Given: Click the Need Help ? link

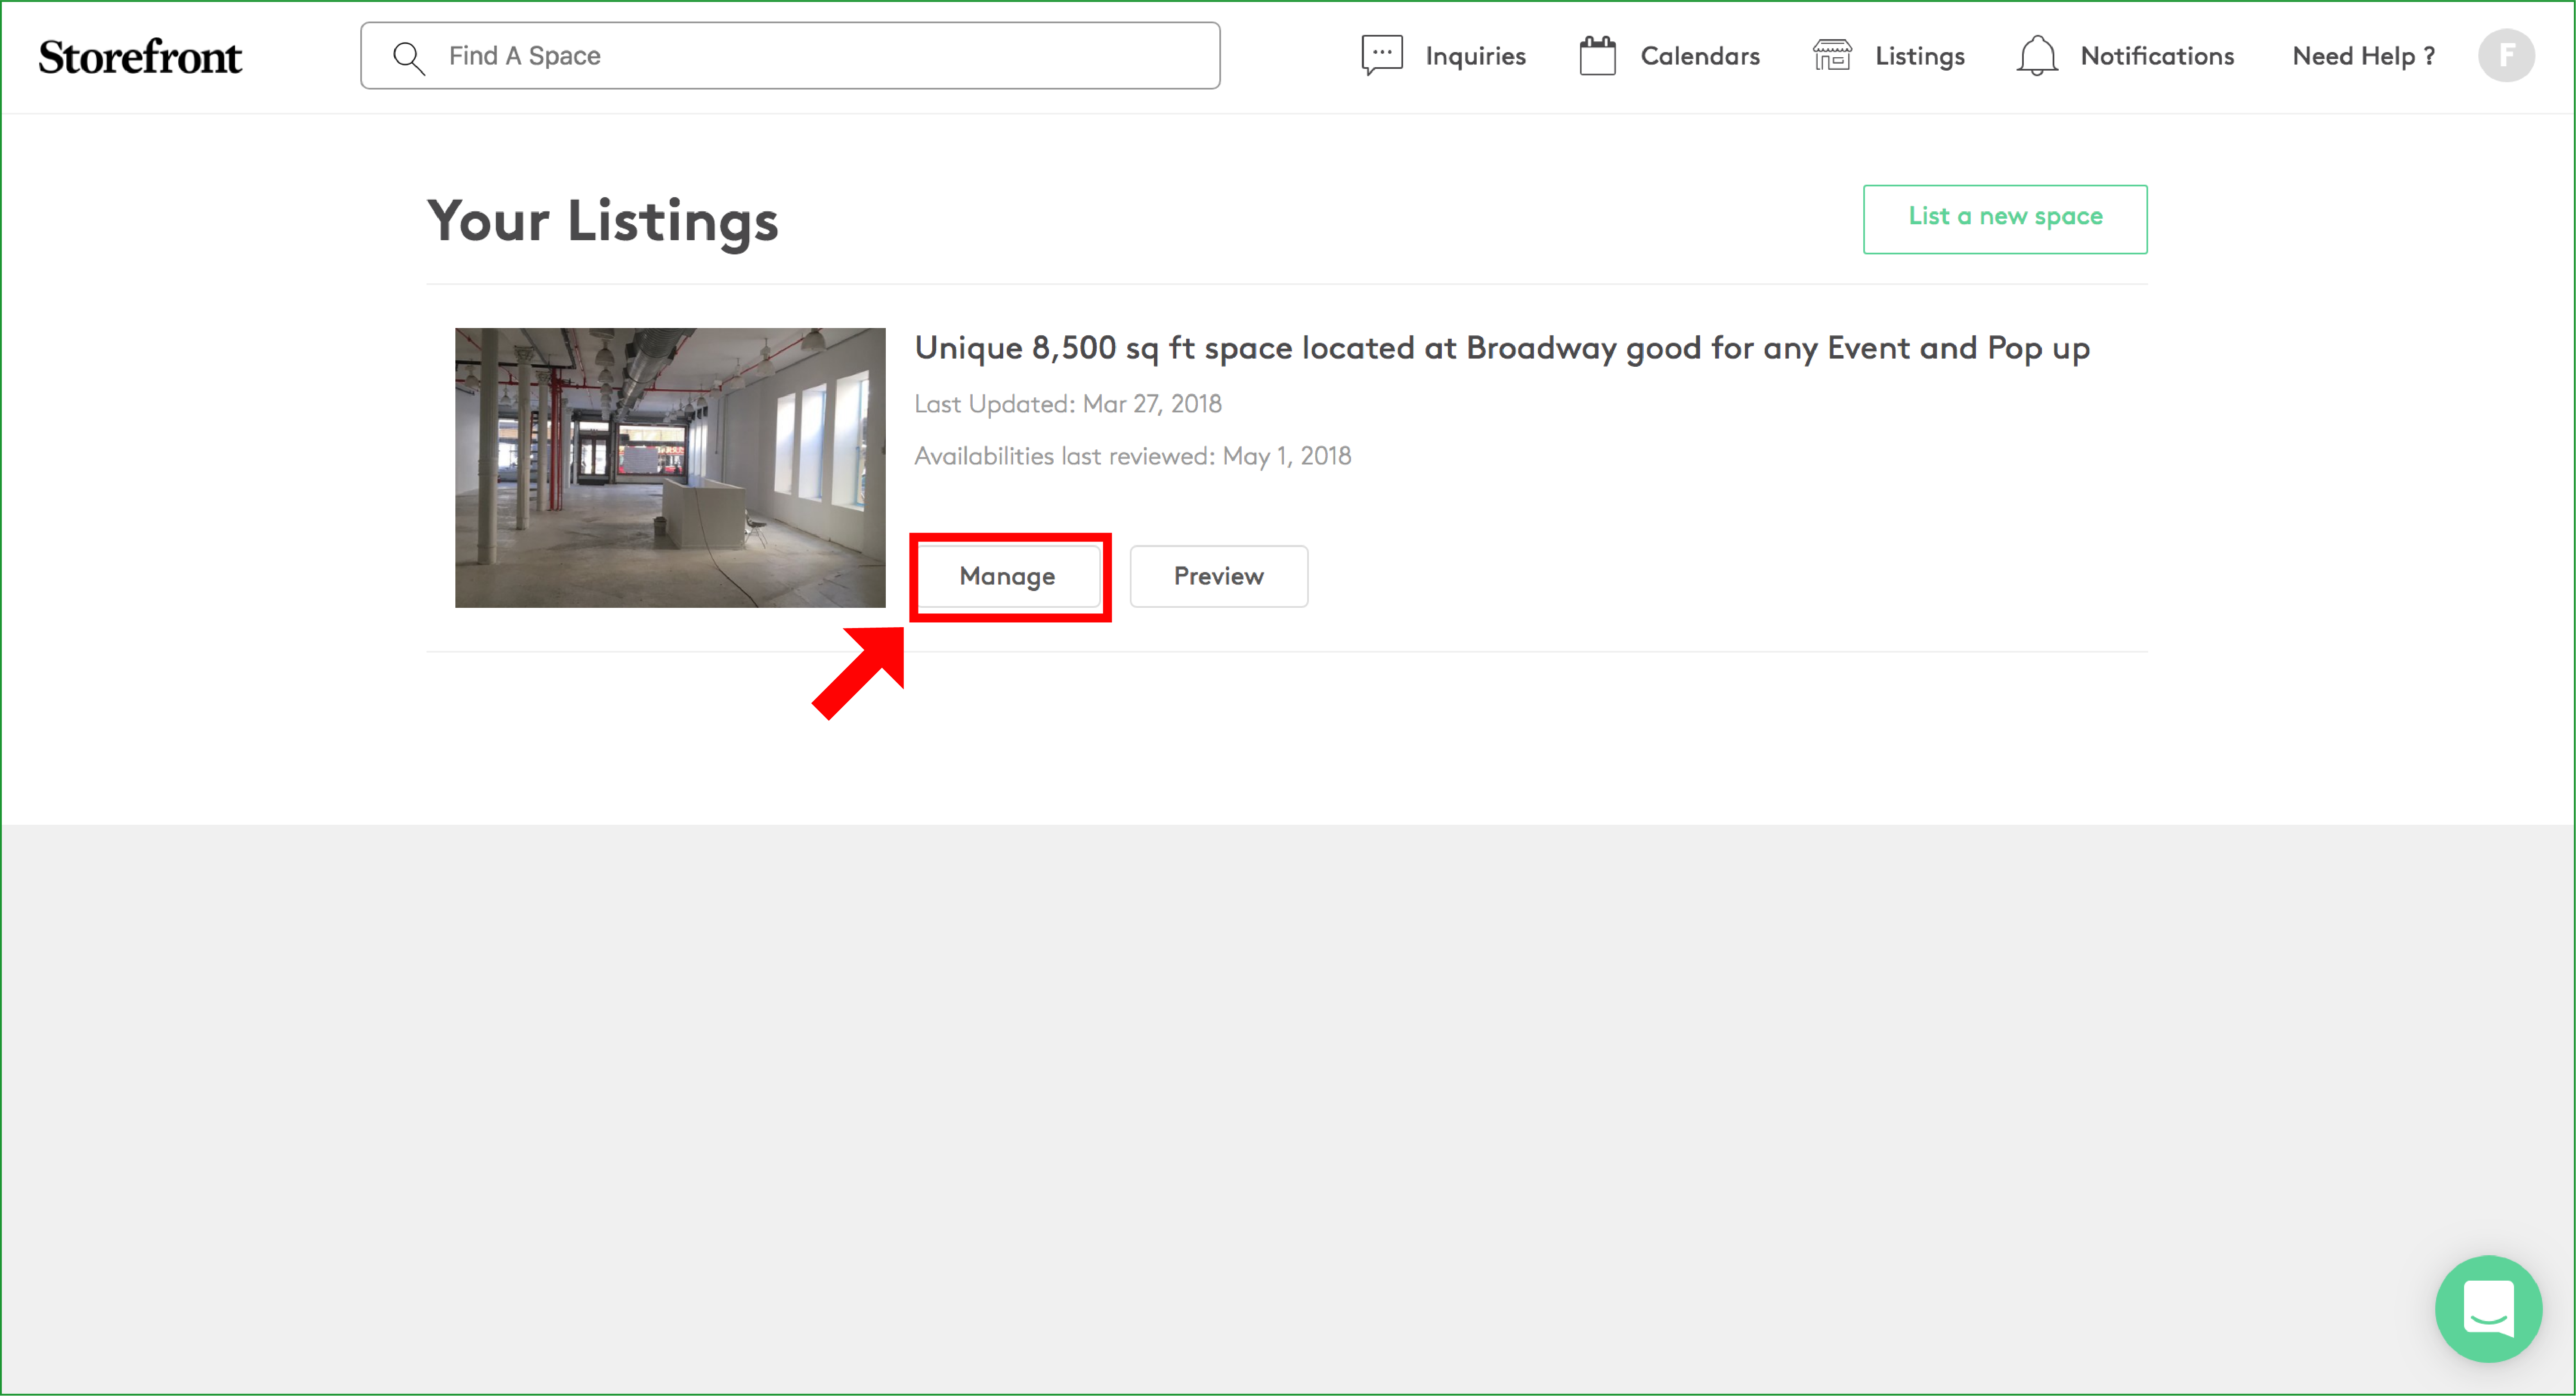Looking at the screenshot, I should (2363, 57).
